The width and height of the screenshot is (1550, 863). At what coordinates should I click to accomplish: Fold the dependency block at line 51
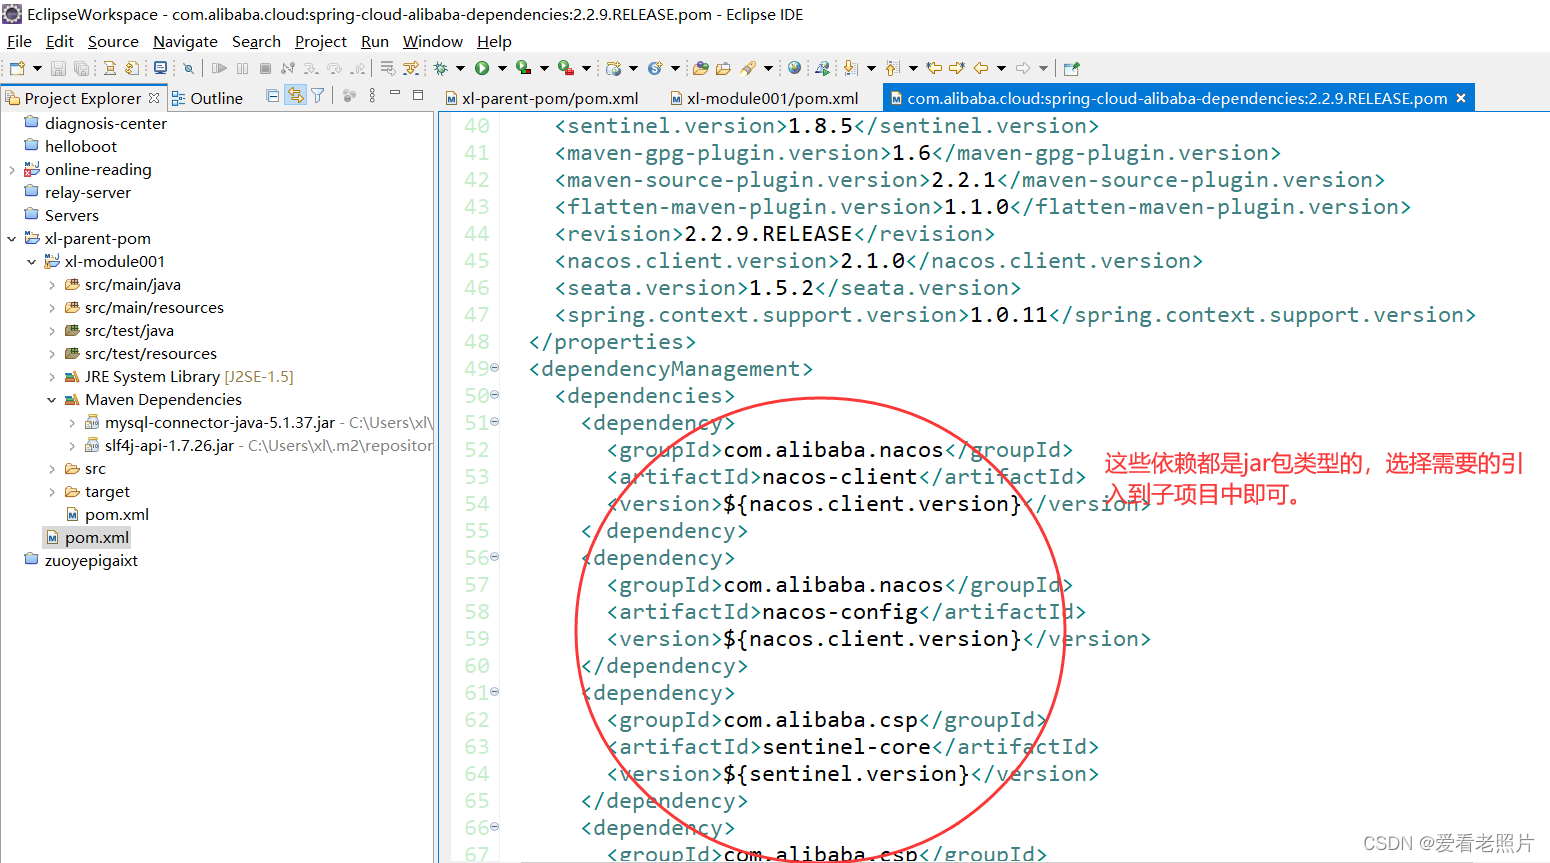tap(494, 422)
